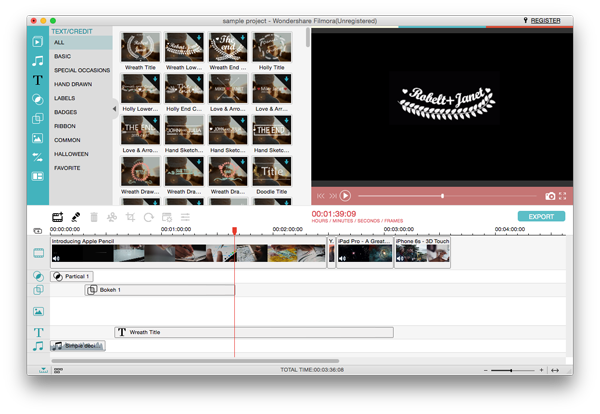The image size is (600, 414).
Task: Open the Media library icon in sidebar
Action: tap(38, 41)
